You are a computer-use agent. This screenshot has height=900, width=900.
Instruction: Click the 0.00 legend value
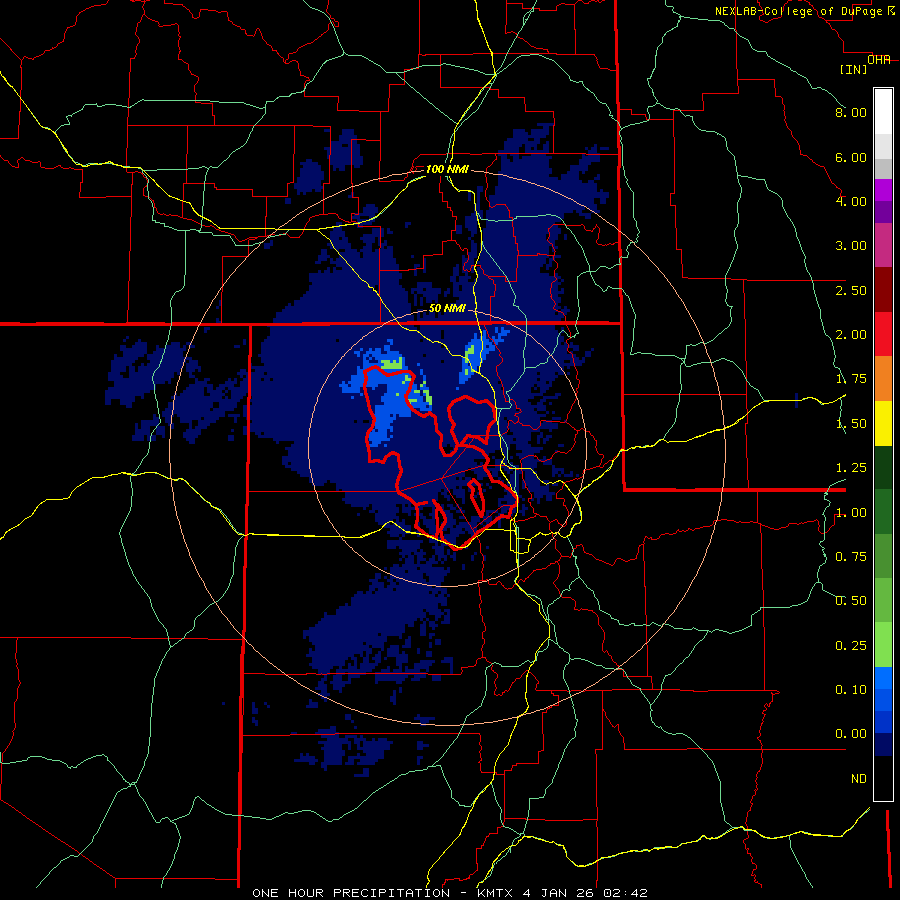click(851, 734)
